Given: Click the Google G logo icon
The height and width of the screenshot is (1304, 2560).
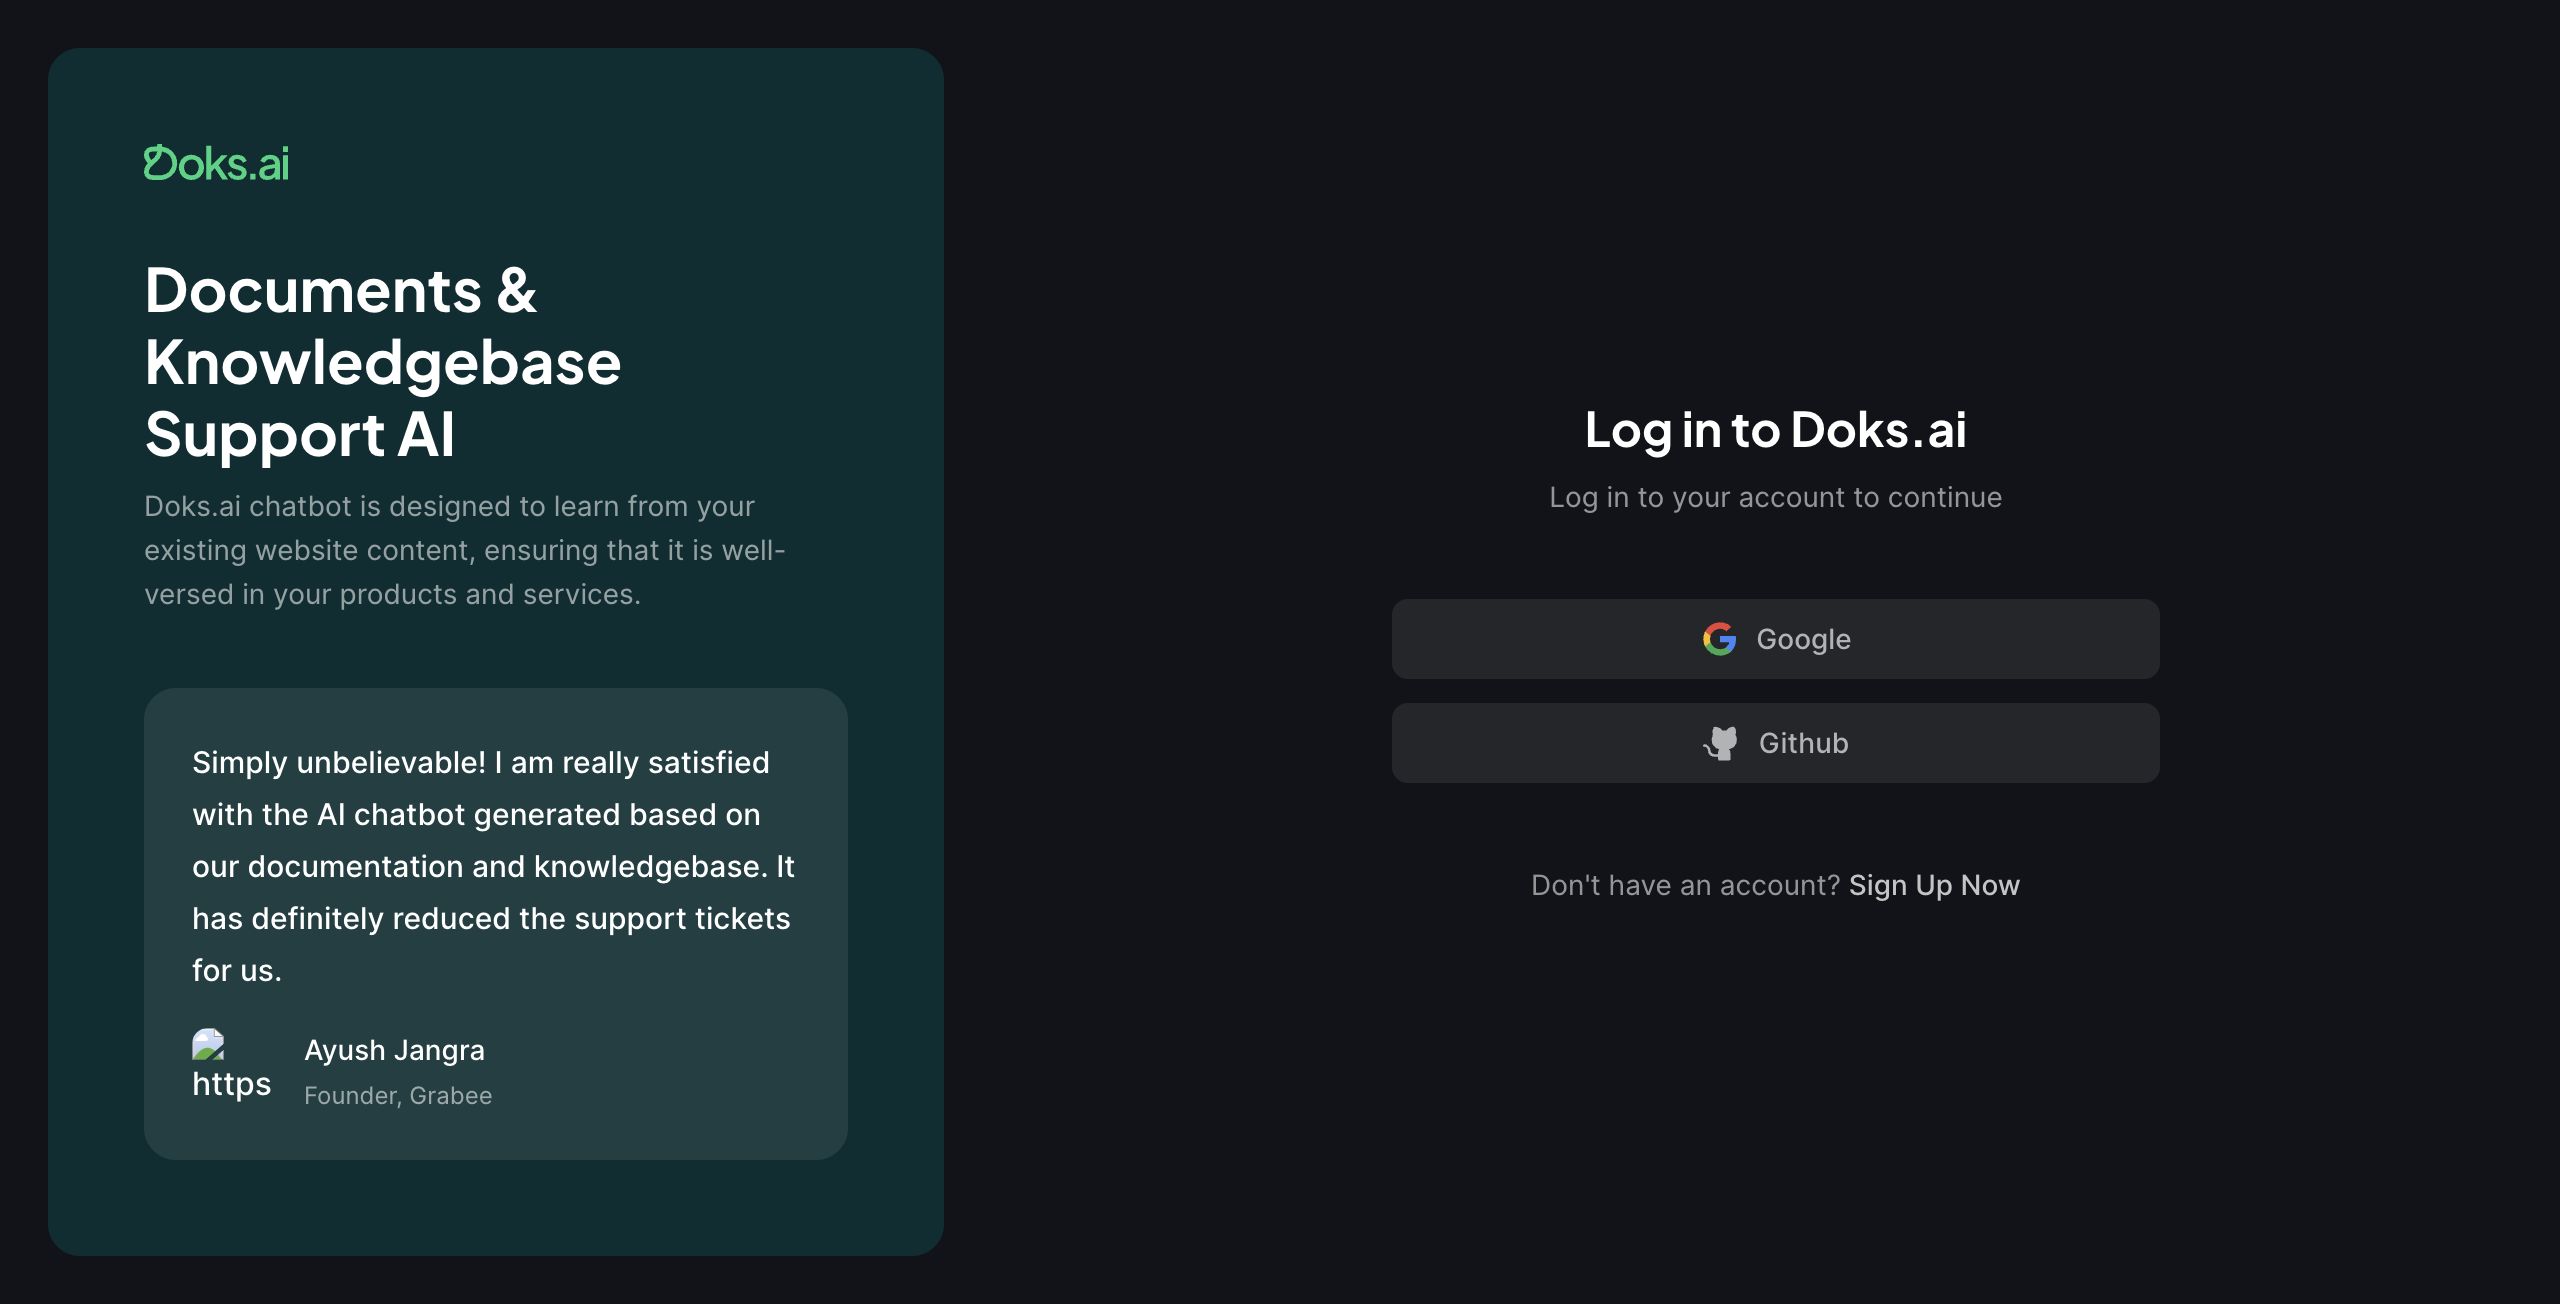Looking at the screenshot, I should pyautogui.click(x=1719, y=639).
